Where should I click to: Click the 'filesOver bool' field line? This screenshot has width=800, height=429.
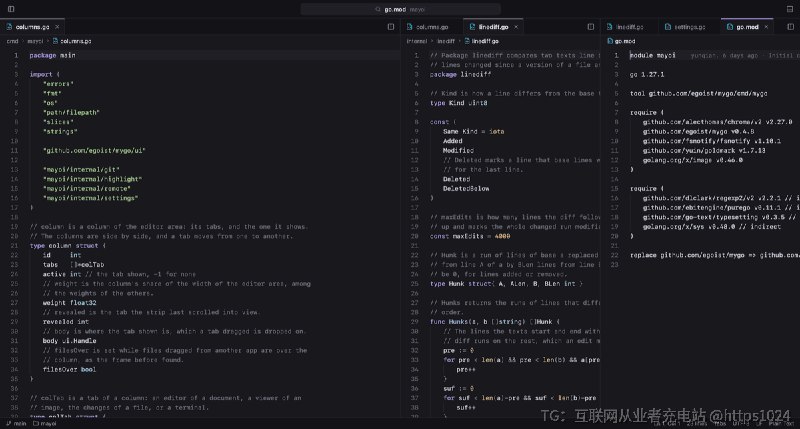69,369
